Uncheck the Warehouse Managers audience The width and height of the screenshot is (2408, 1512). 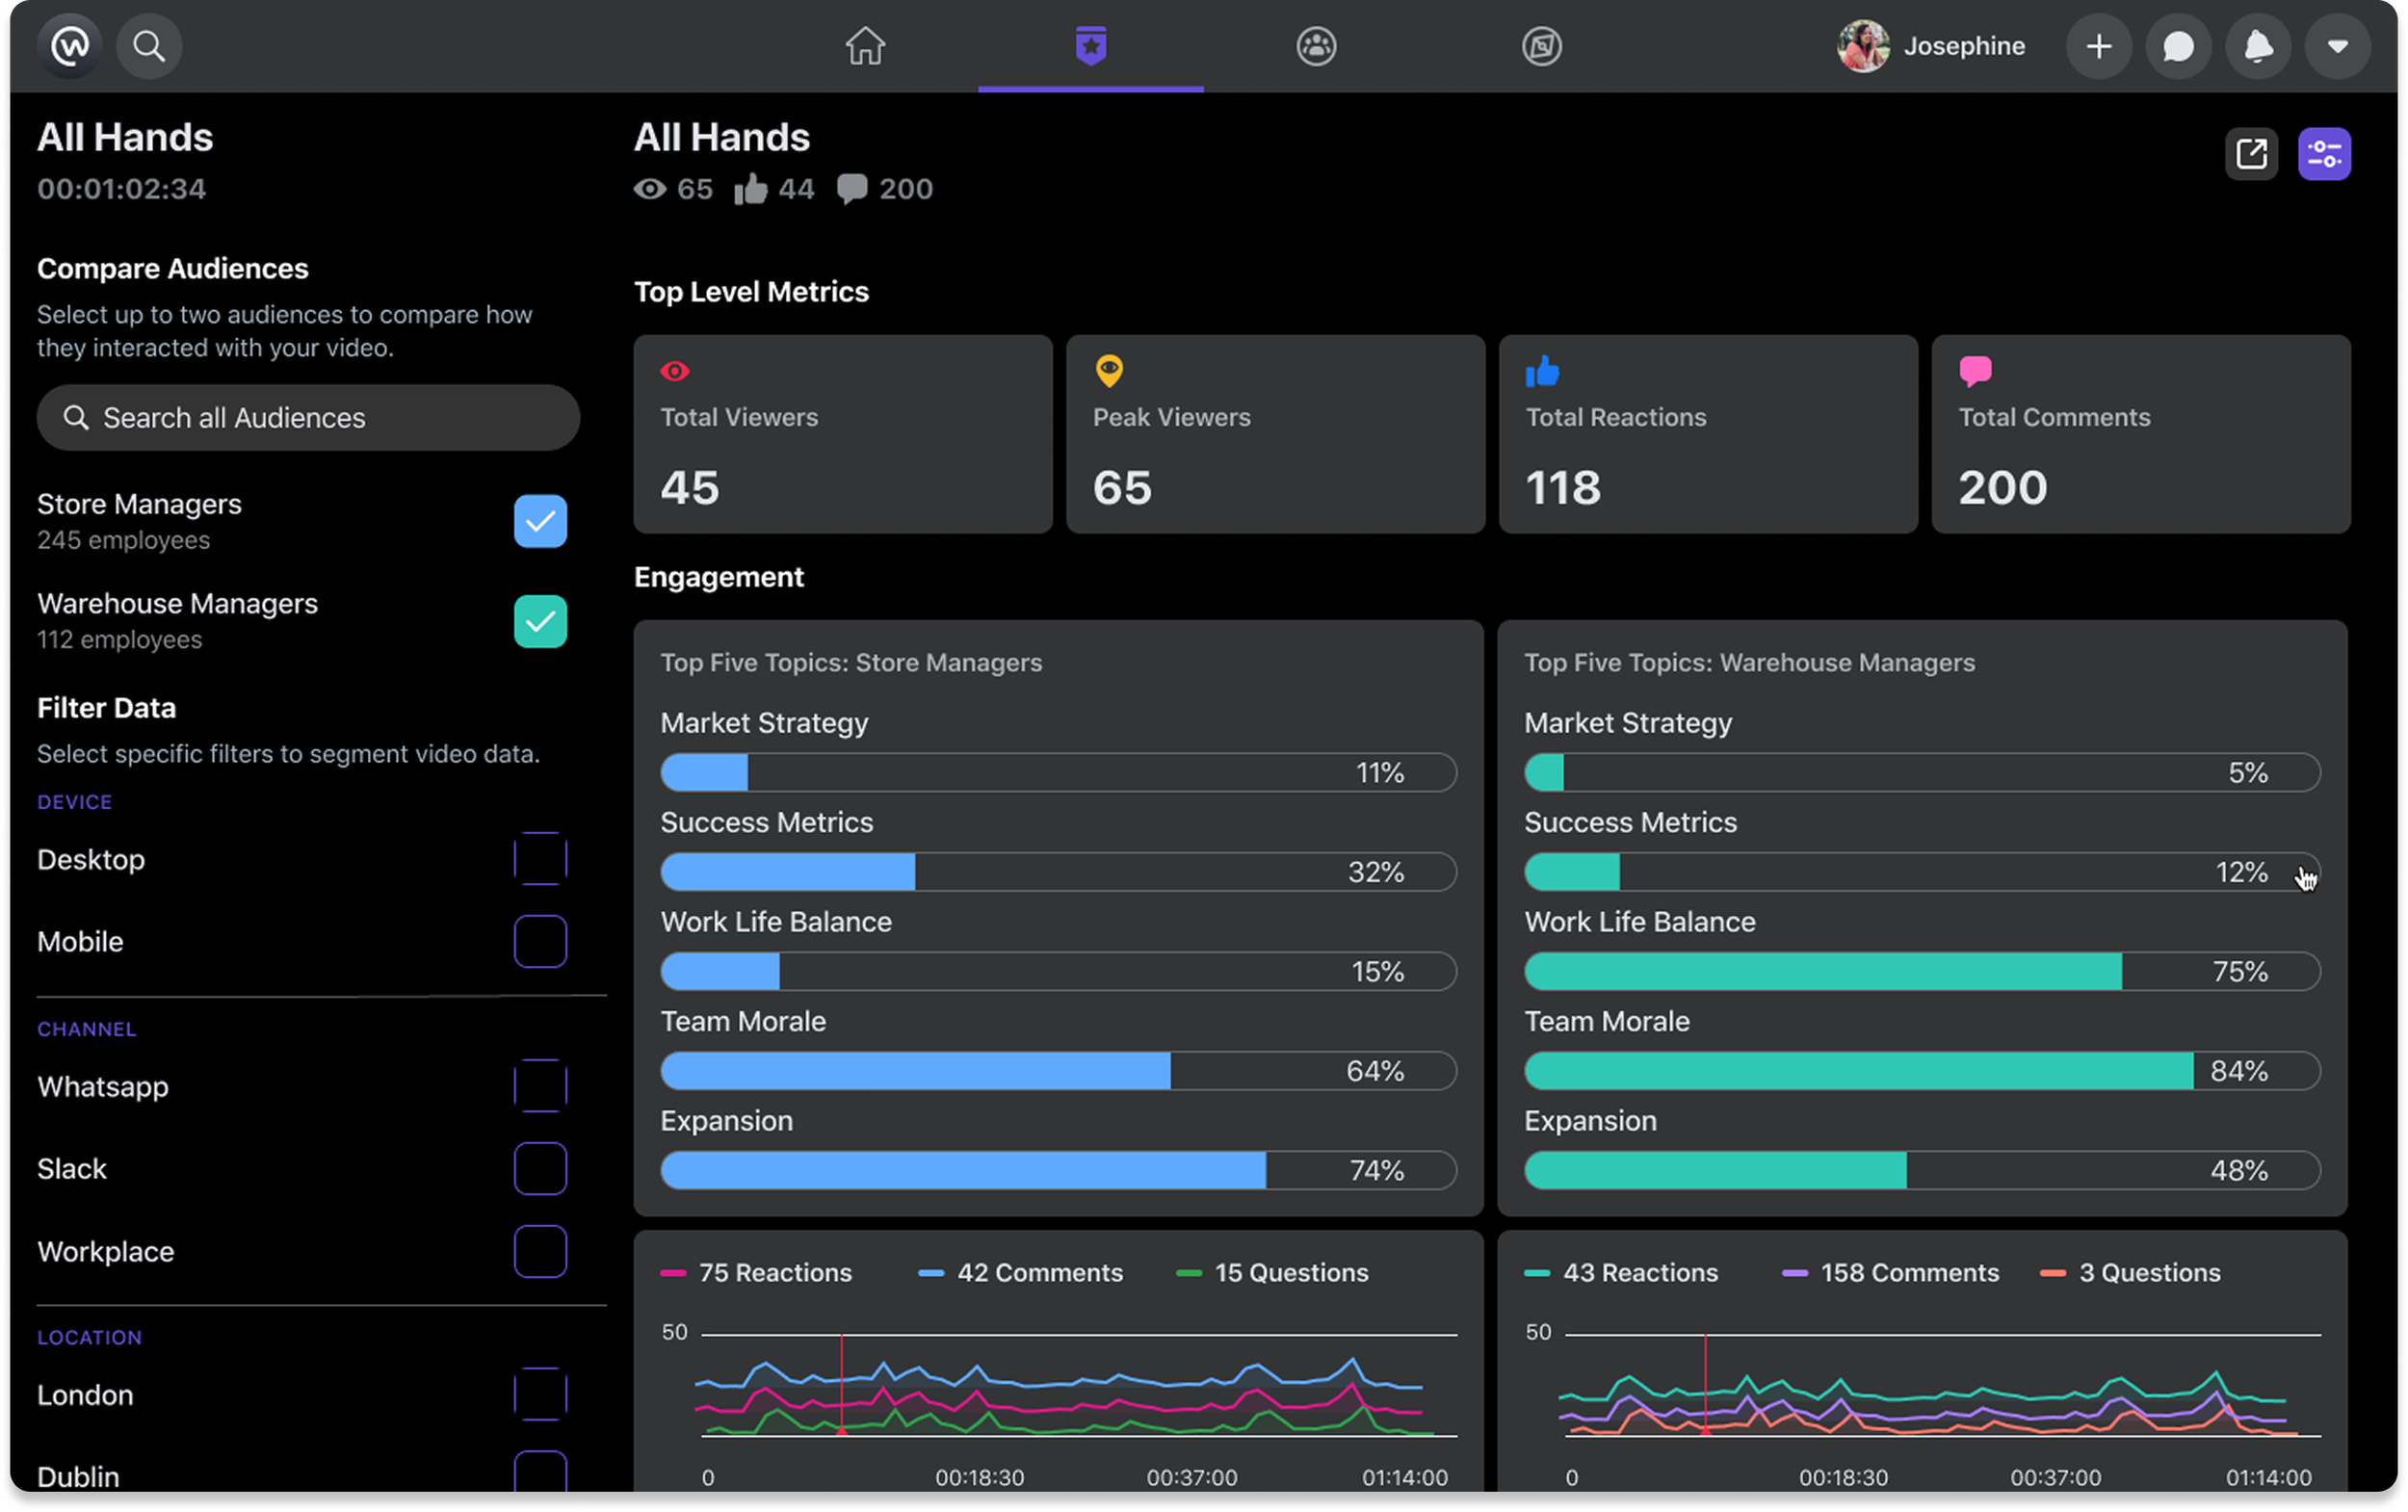point(540,621)
